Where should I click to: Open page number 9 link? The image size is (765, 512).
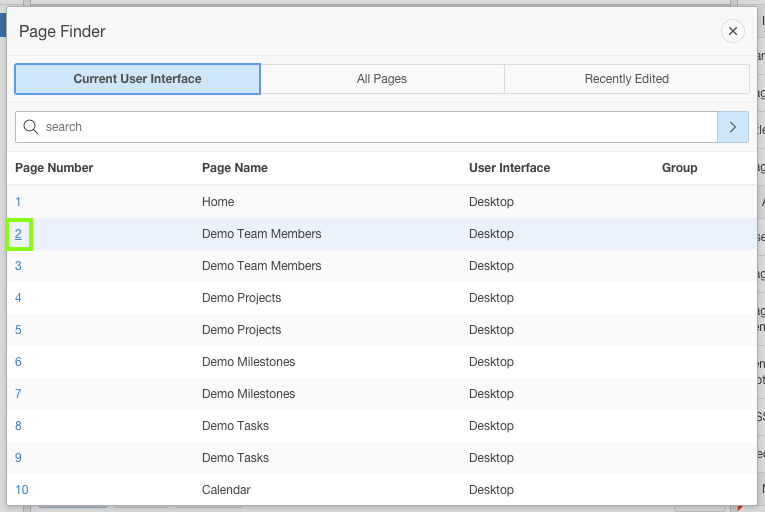pos(18,458)
